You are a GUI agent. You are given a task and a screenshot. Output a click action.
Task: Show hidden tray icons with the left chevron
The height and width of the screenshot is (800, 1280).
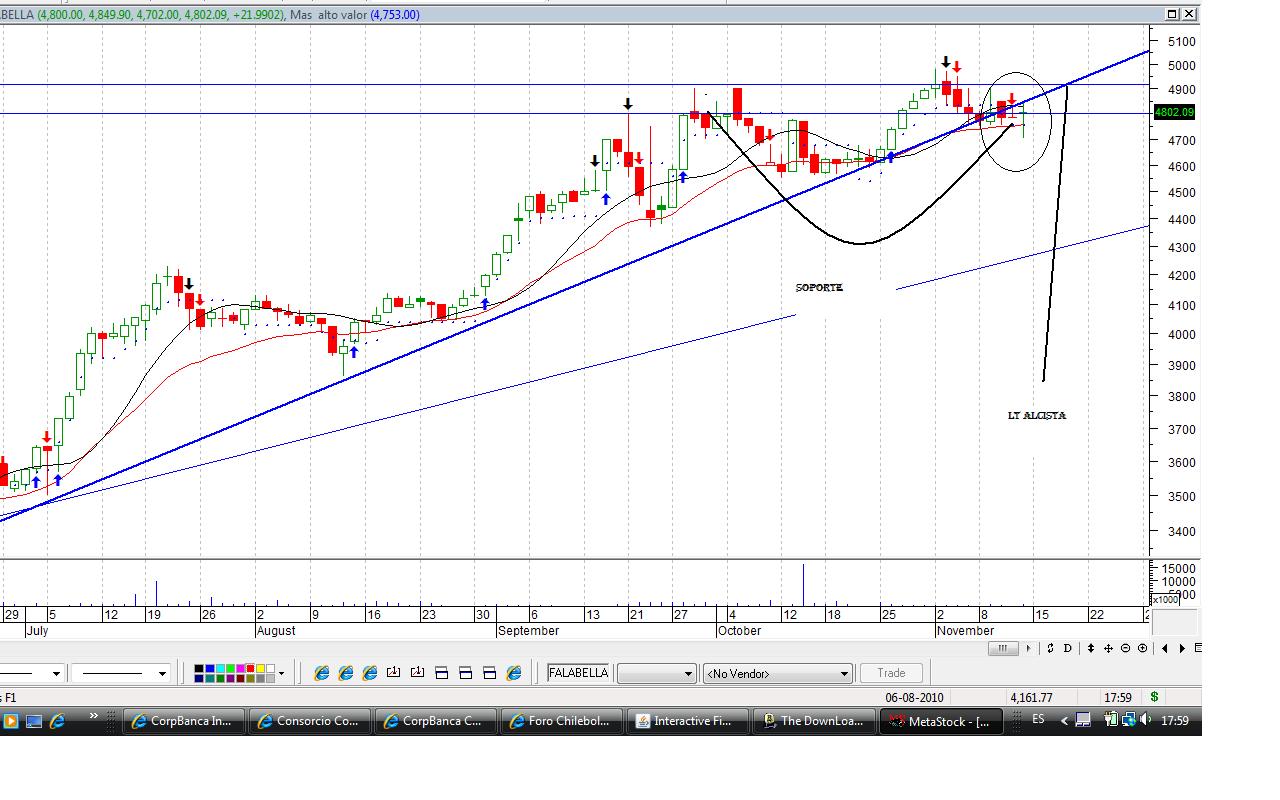(1064, 720)
